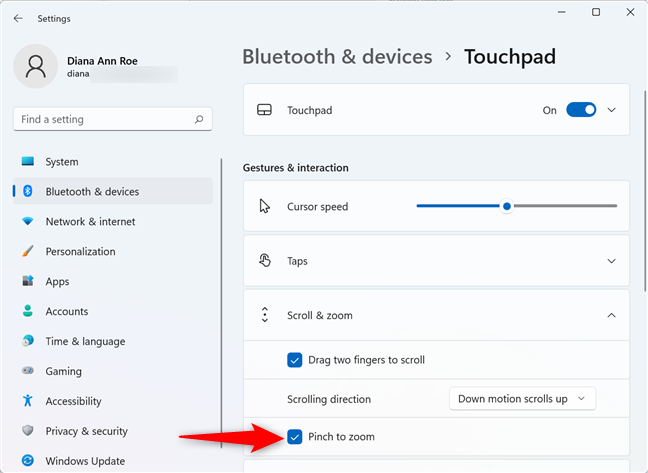Minimize the Settings window
The width and height of the screenshot is (648, 473).
[561, 12]
